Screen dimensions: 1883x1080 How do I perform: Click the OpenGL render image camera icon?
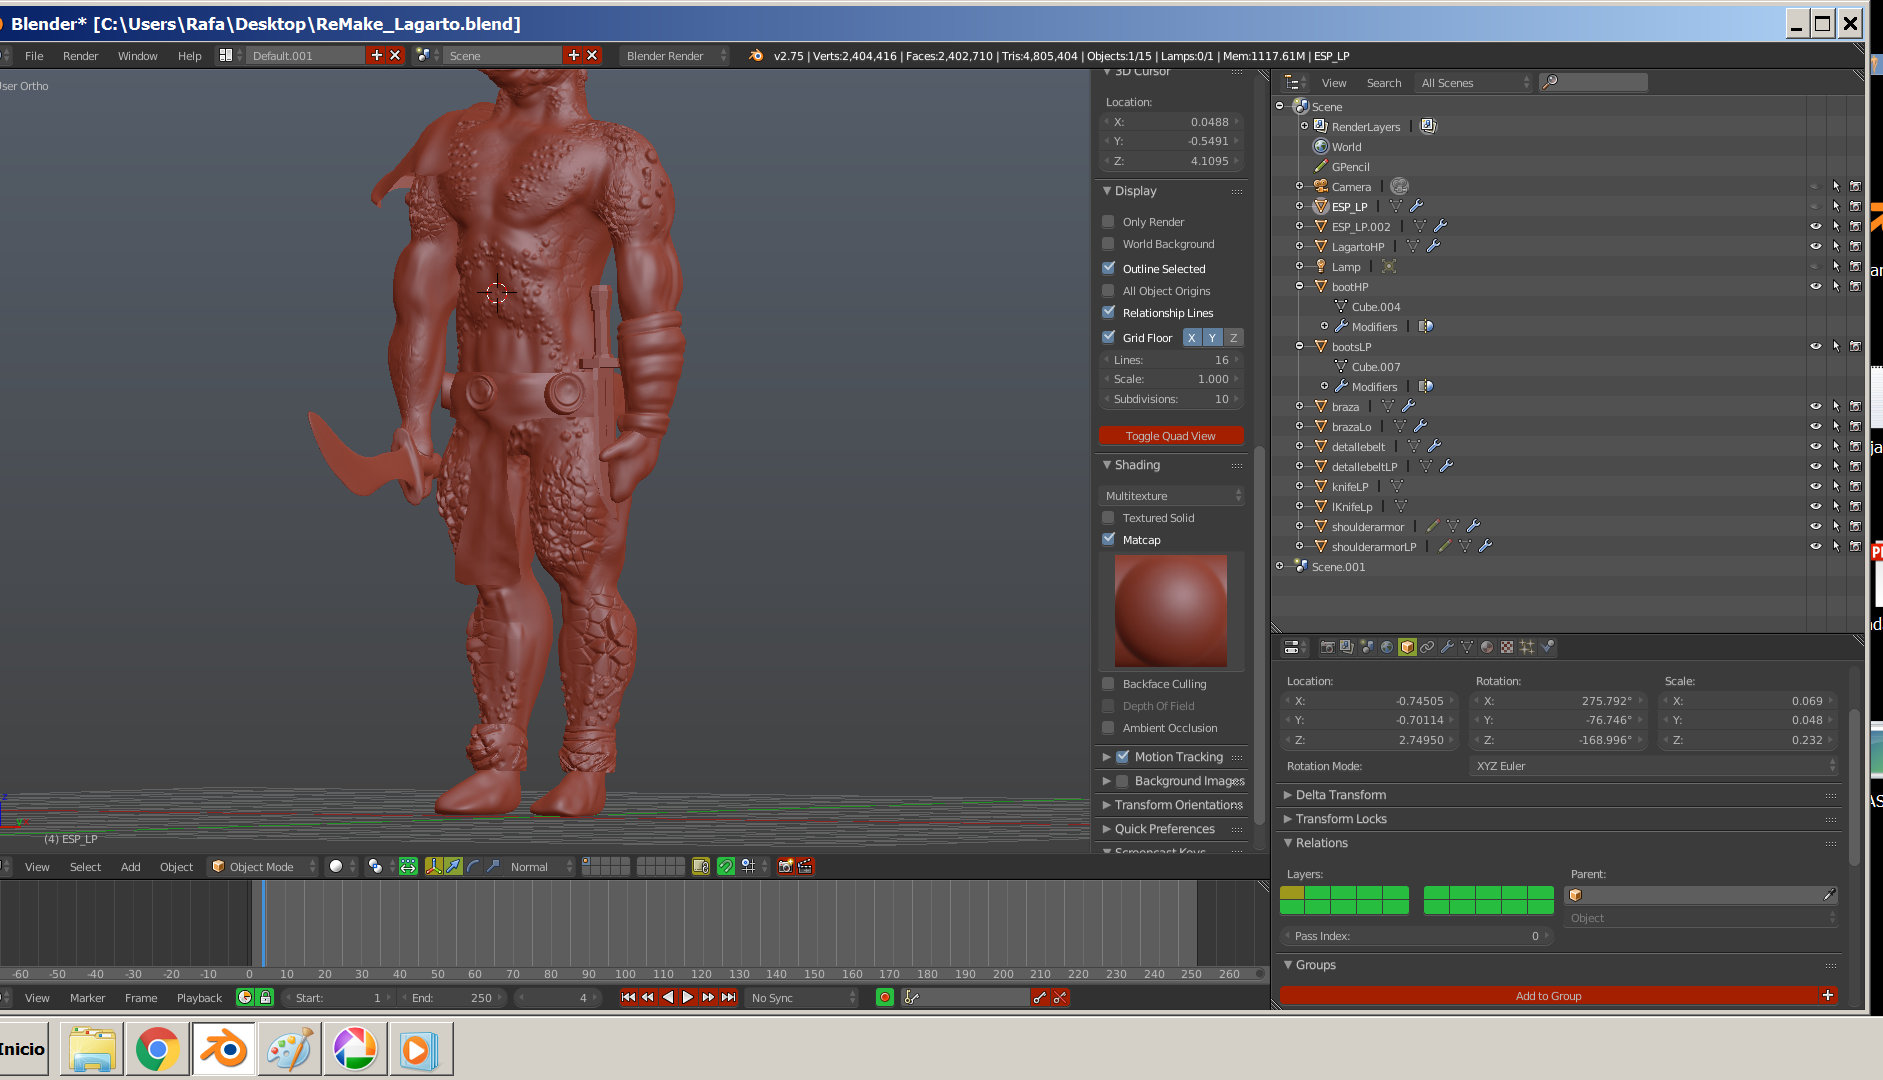(x=786, y=866)
